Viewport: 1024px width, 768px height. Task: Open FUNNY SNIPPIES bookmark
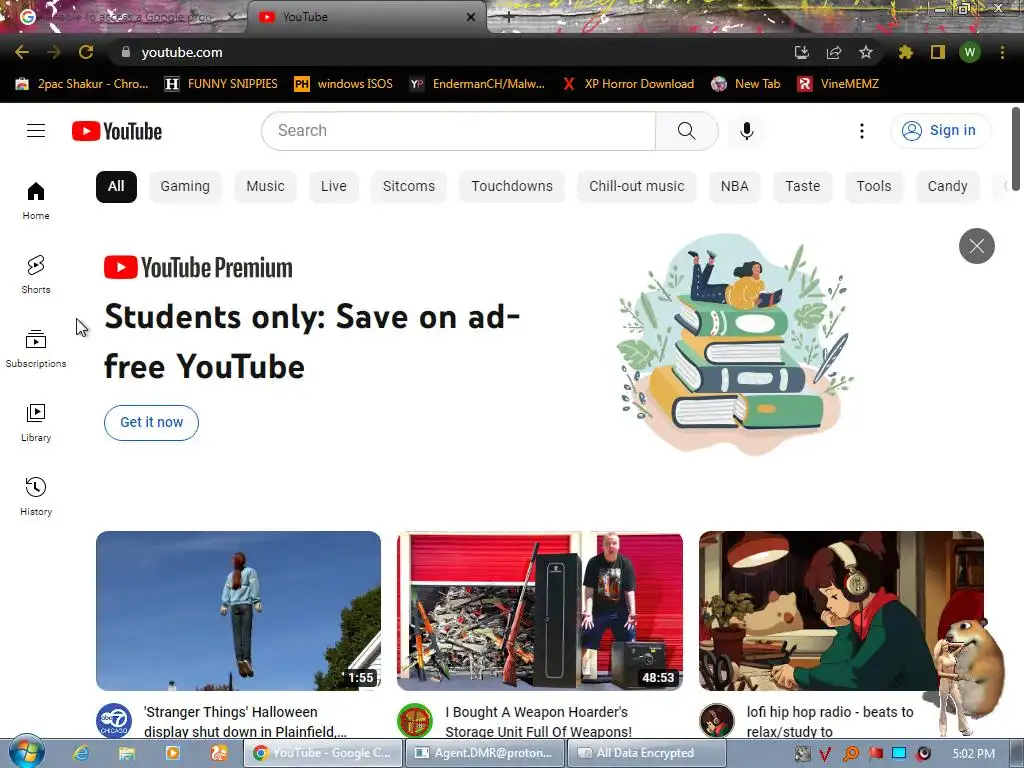(221, 84)
